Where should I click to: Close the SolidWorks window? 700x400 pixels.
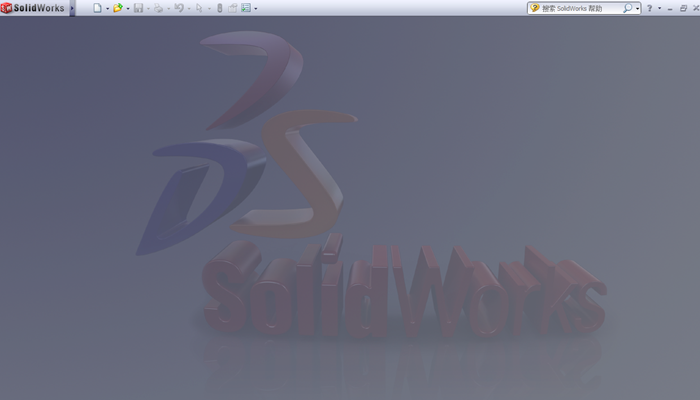(696, 8)
